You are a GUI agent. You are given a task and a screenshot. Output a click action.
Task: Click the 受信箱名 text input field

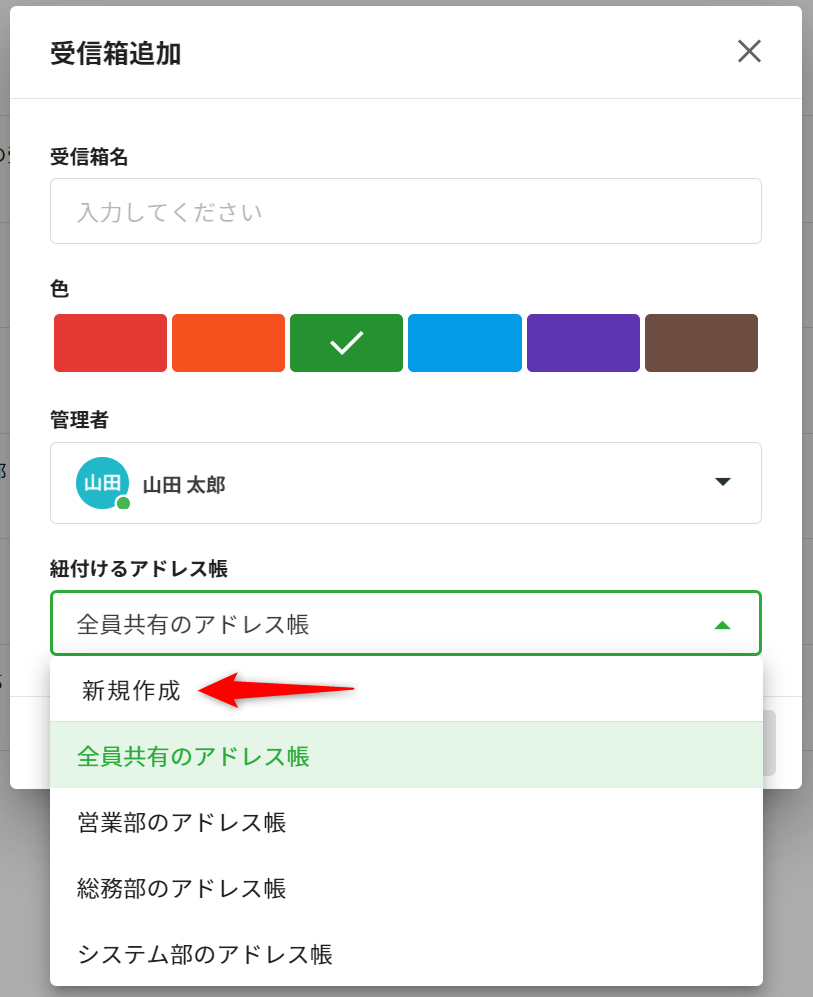405,211
